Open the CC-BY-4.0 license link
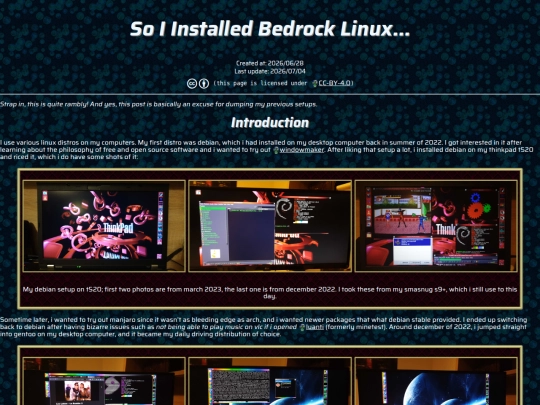540x405 pixels. 334,83
